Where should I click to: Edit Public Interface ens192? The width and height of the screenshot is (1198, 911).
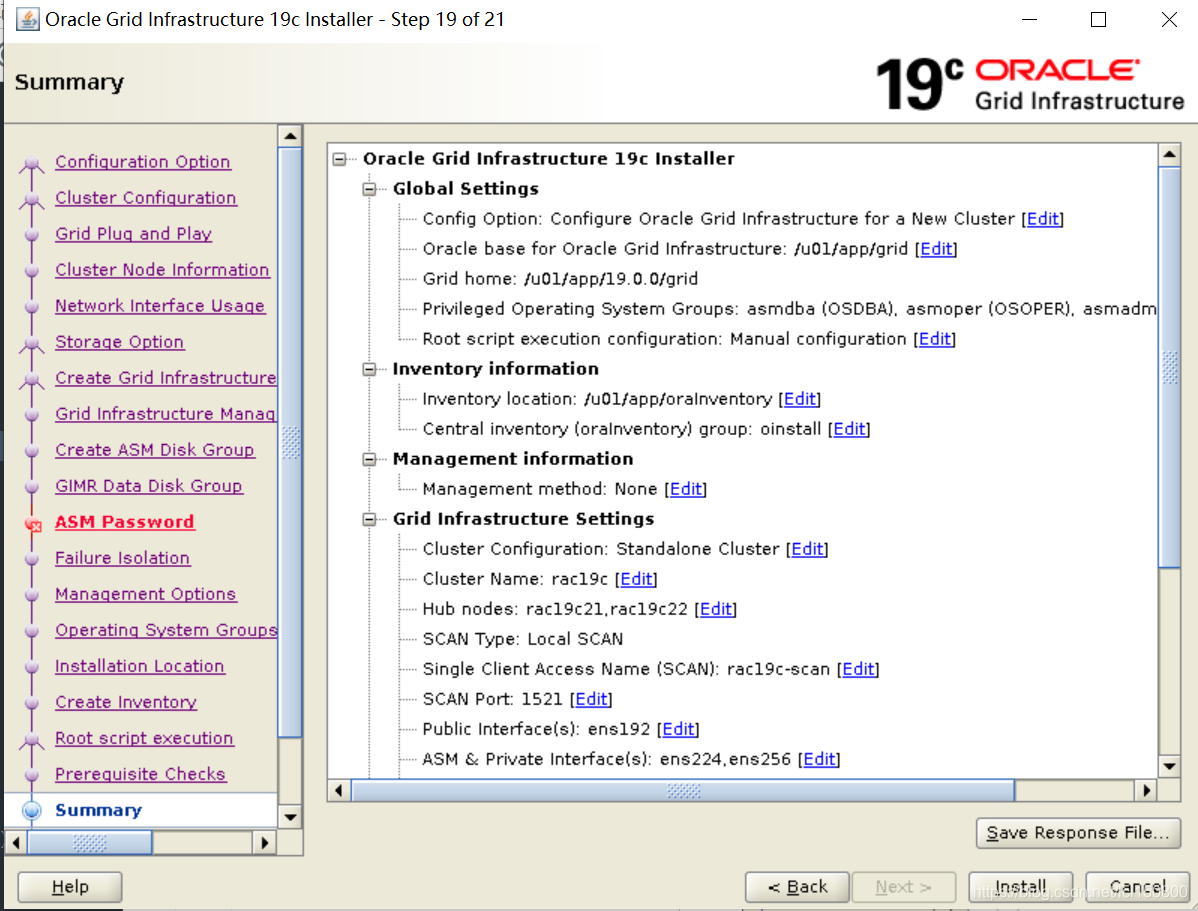(678, 729)
